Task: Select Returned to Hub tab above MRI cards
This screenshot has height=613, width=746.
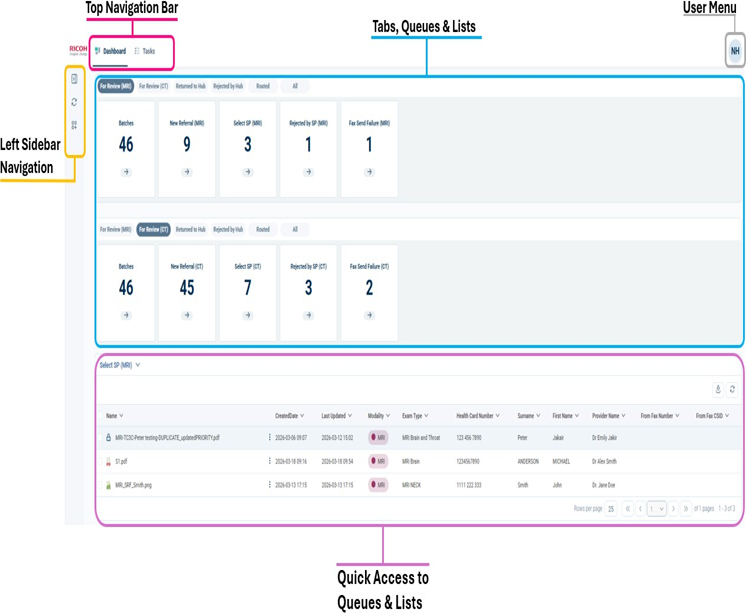Action: coord(191,86)
